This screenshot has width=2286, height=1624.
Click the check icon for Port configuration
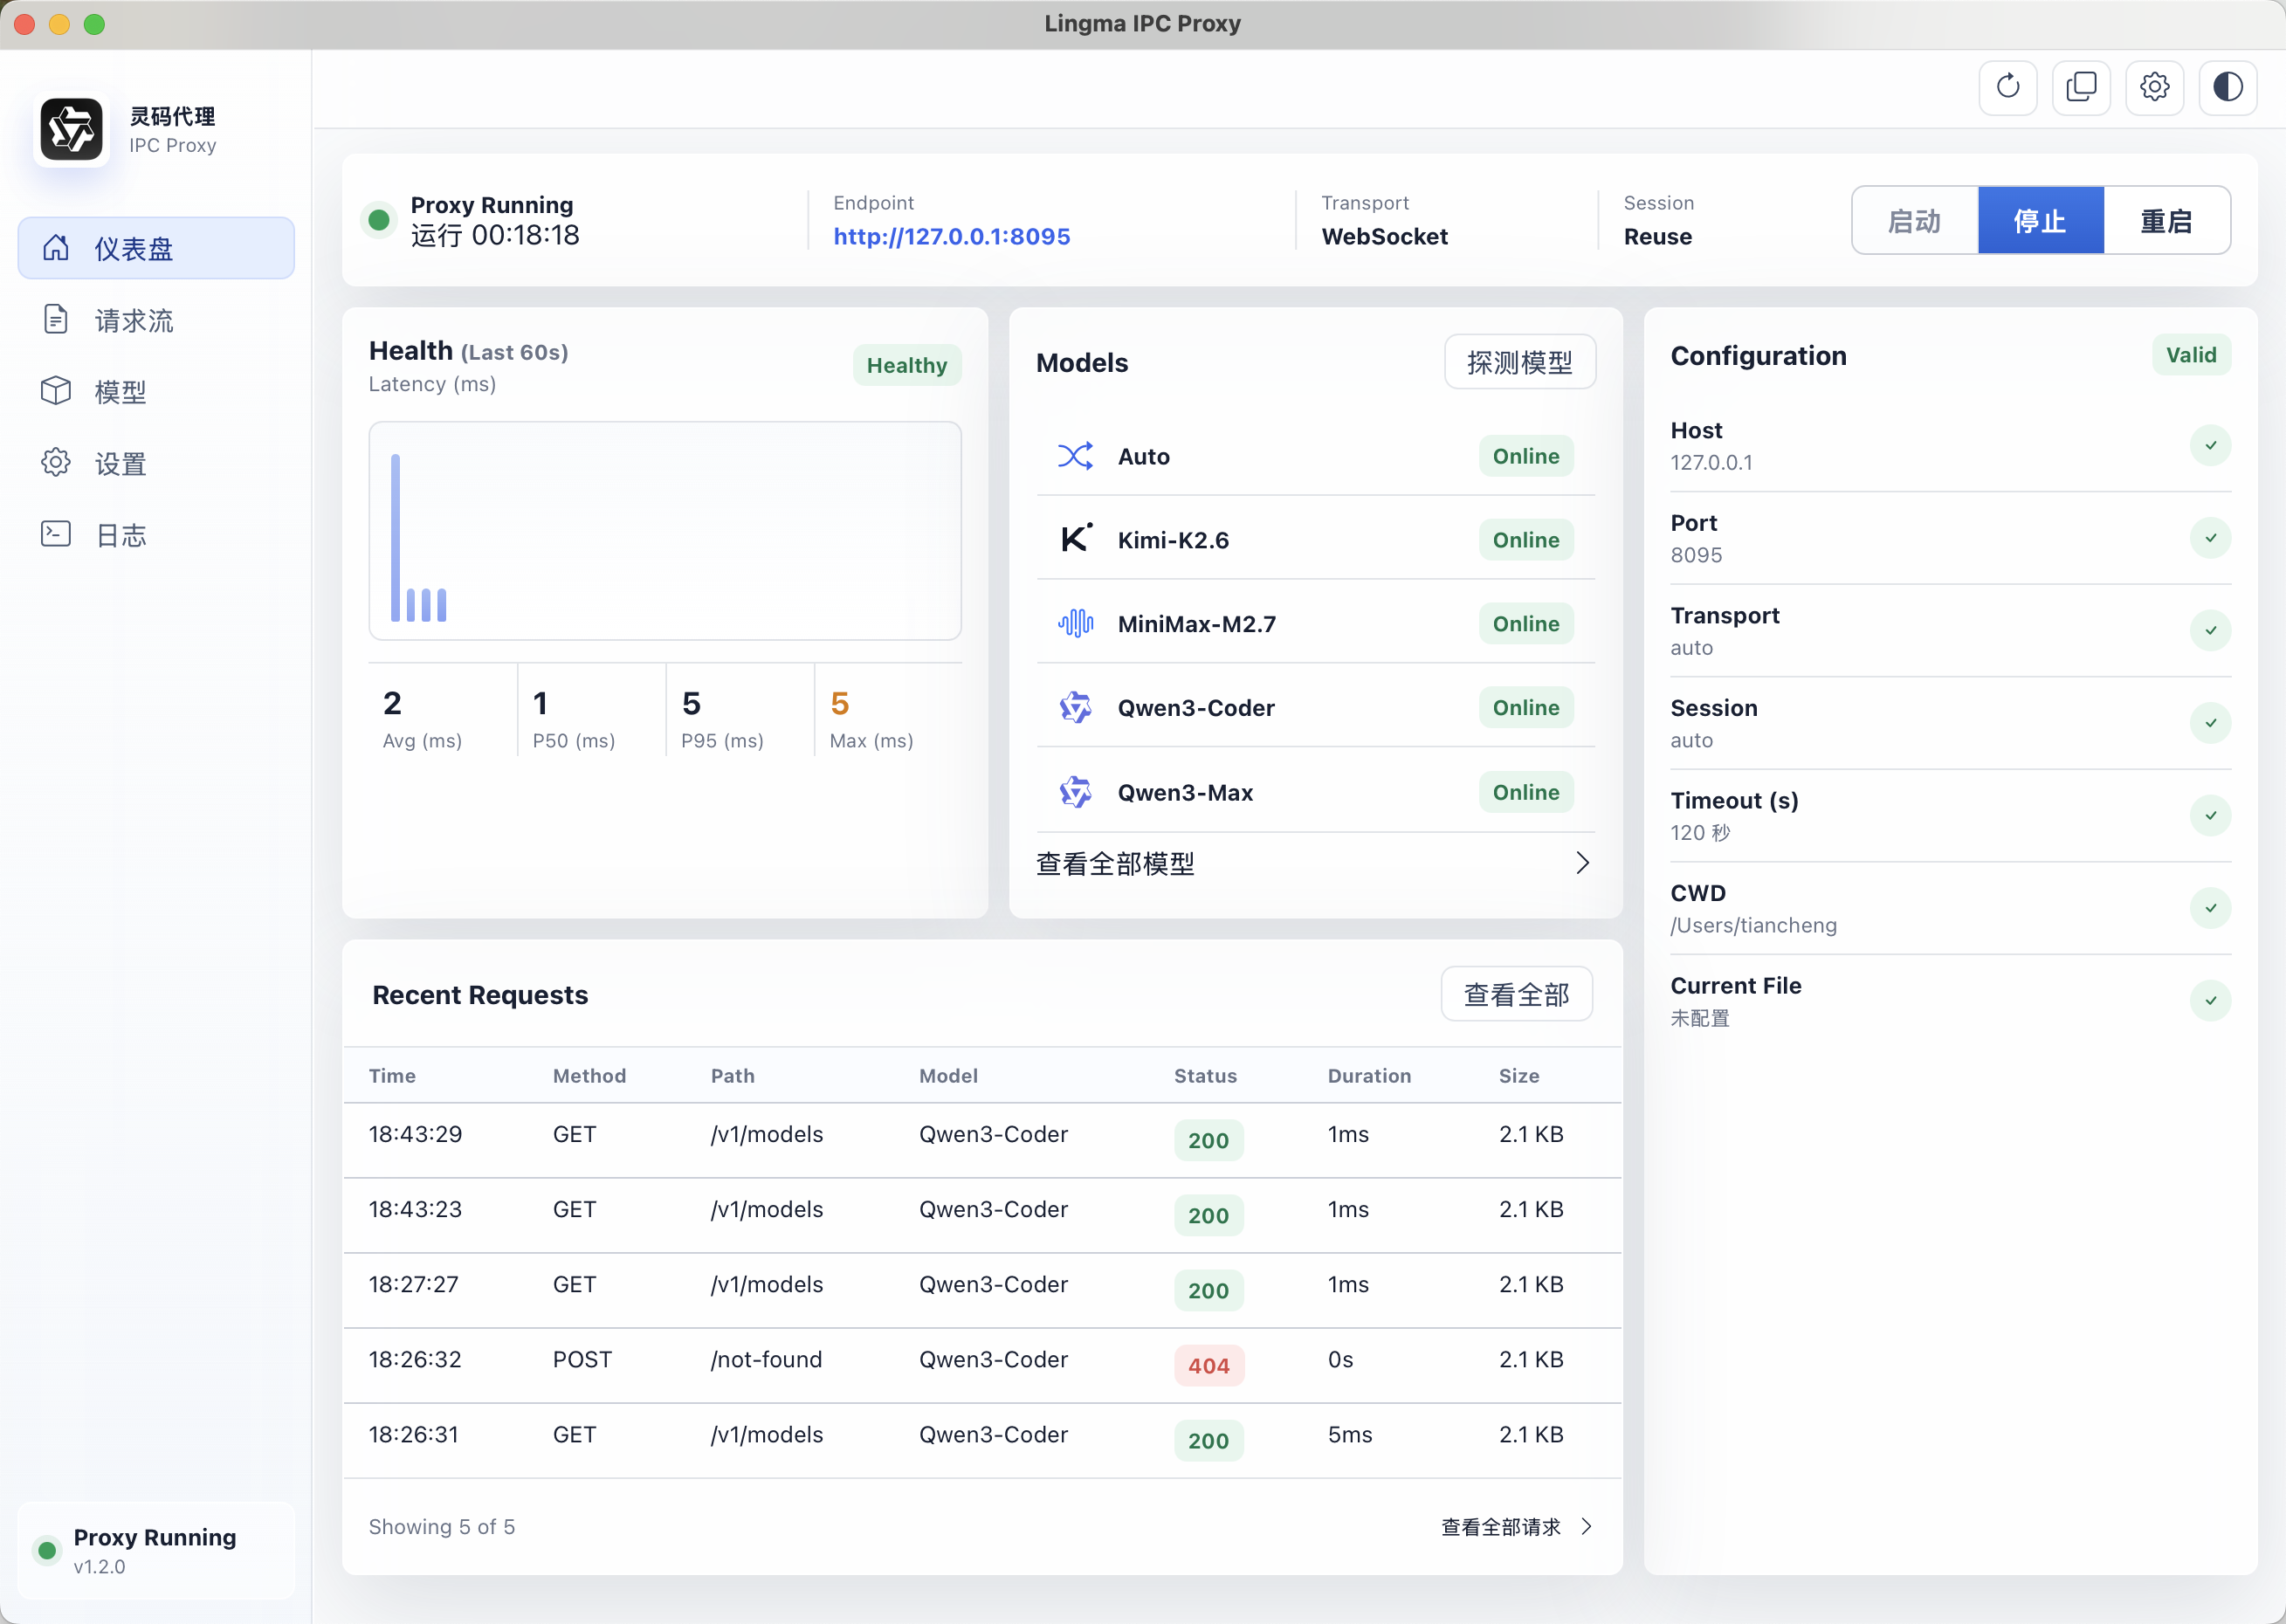coord(2210,538)
